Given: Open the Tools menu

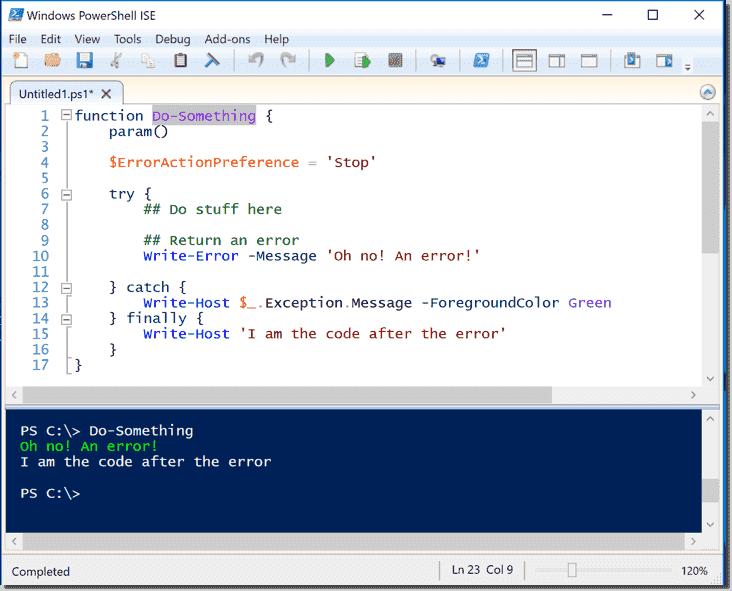Looking at the screenshot, I should 127,39.
